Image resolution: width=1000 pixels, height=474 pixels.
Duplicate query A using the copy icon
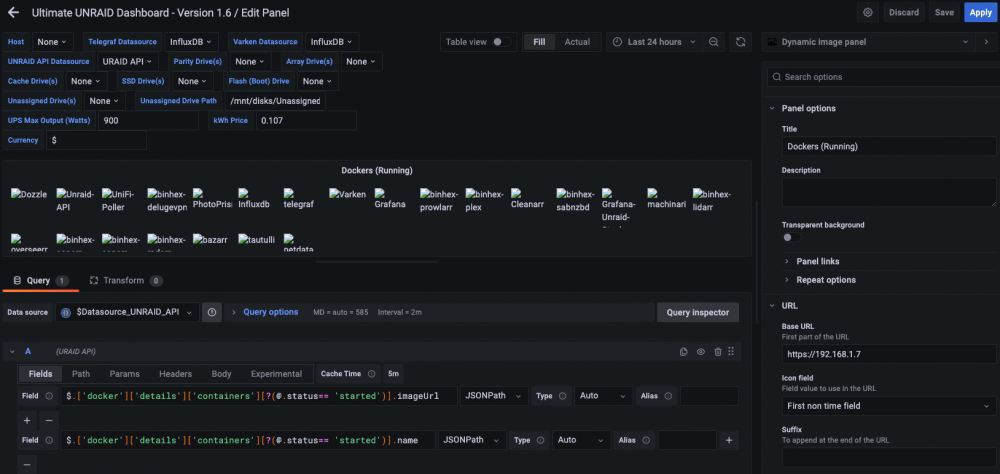(684, 352)
